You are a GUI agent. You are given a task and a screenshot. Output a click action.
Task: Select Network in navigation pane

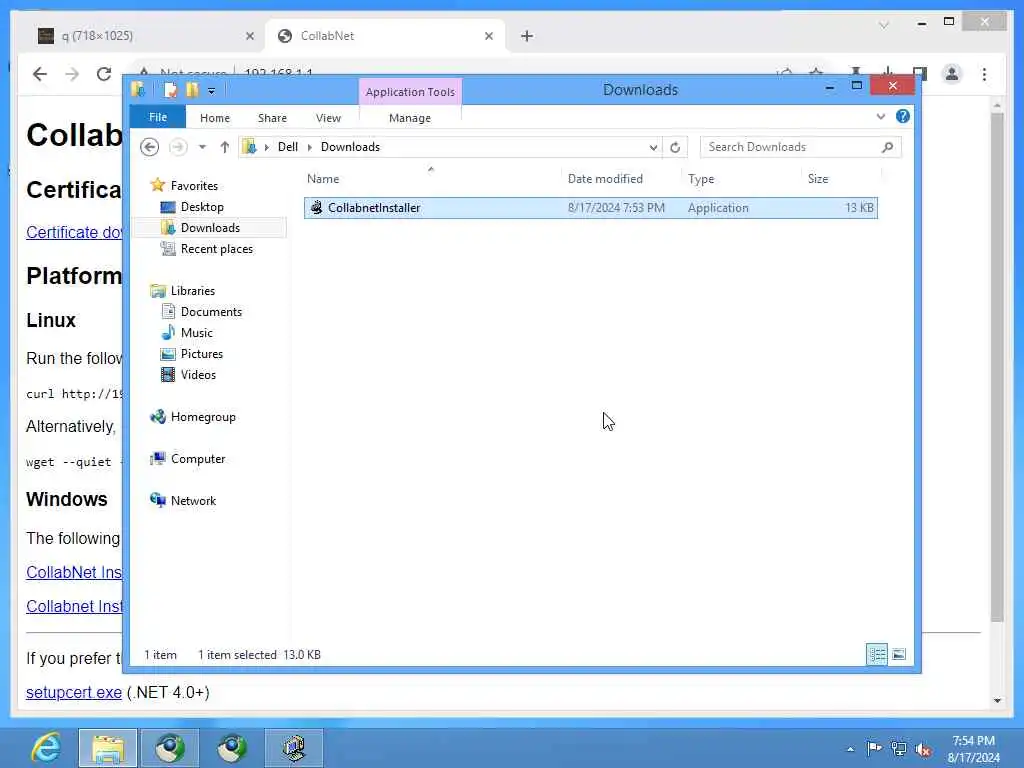click(x=193, y=500)
